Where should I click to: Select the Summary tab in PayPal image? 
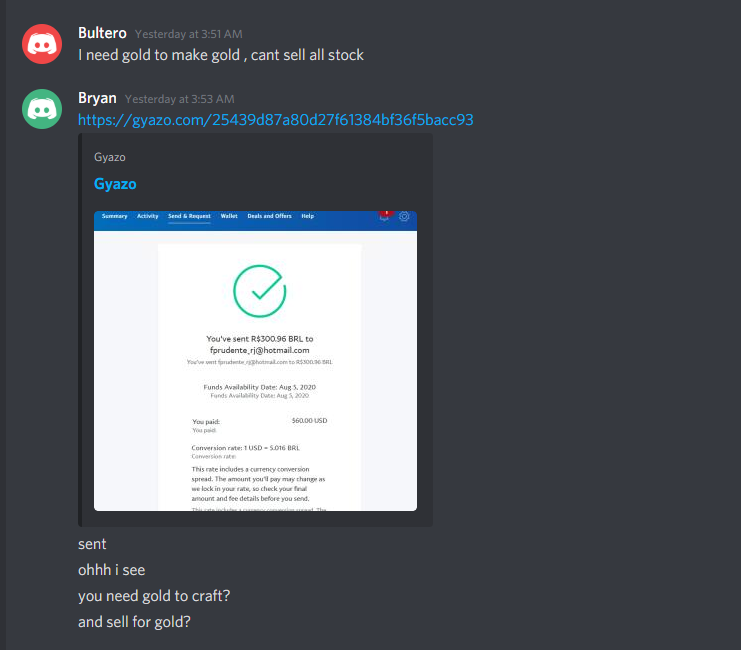pyautogui.click(x=114, y=216)
